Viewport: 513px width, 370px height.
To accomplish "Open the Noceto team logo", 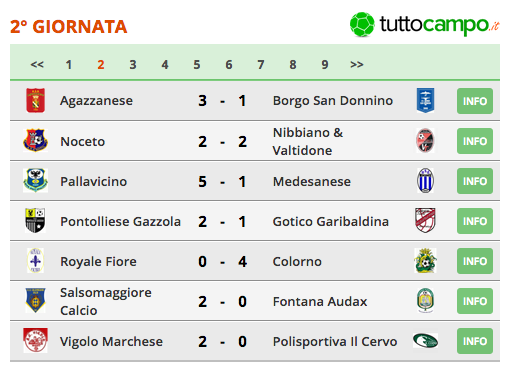I will pyautogui.click(x=35, y=140).
